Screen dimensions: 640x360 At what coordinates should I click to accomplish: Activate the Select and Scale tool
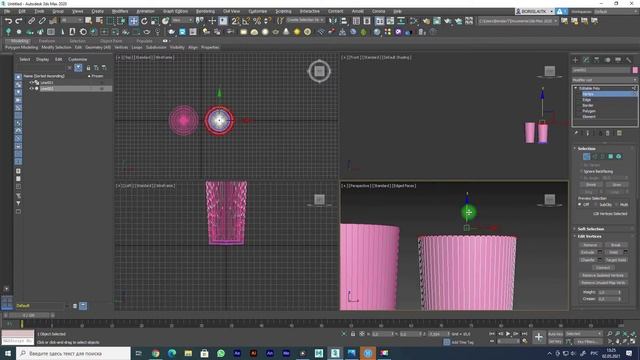coord(155,20)
